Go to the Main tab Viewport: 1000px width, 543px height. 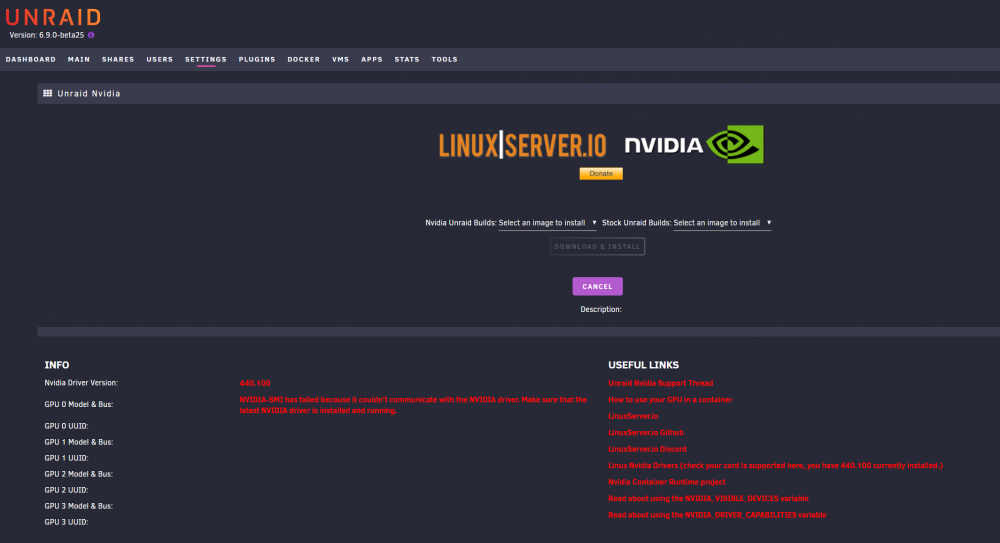pyautogui.click(x=79, y=59)
